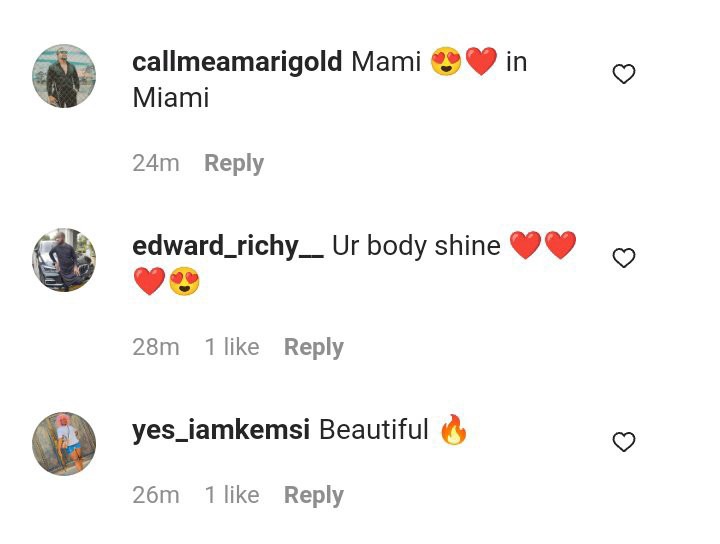
Task: View the 1 like on yes_iamkemsi's comment
Action: 232,494
